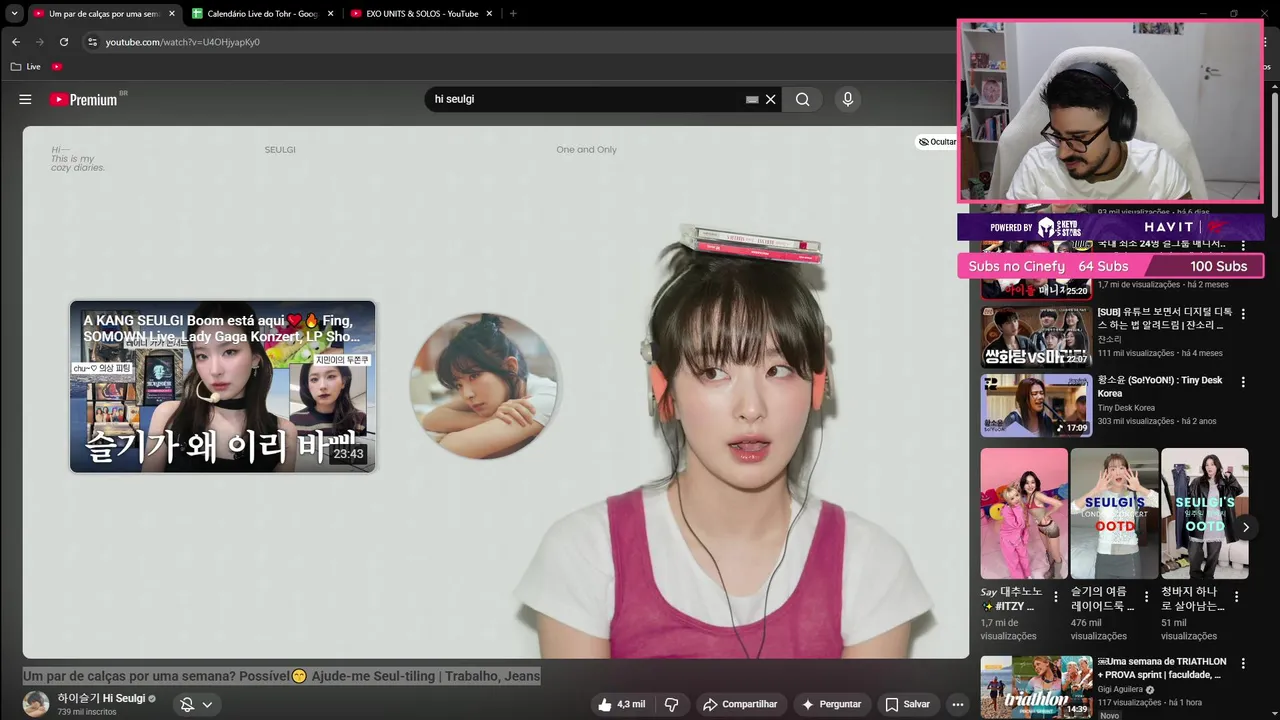Hide end screen with Ocultar button
Image resolution: width=1280 pixels, height=720 pixels.
[937, 142]
